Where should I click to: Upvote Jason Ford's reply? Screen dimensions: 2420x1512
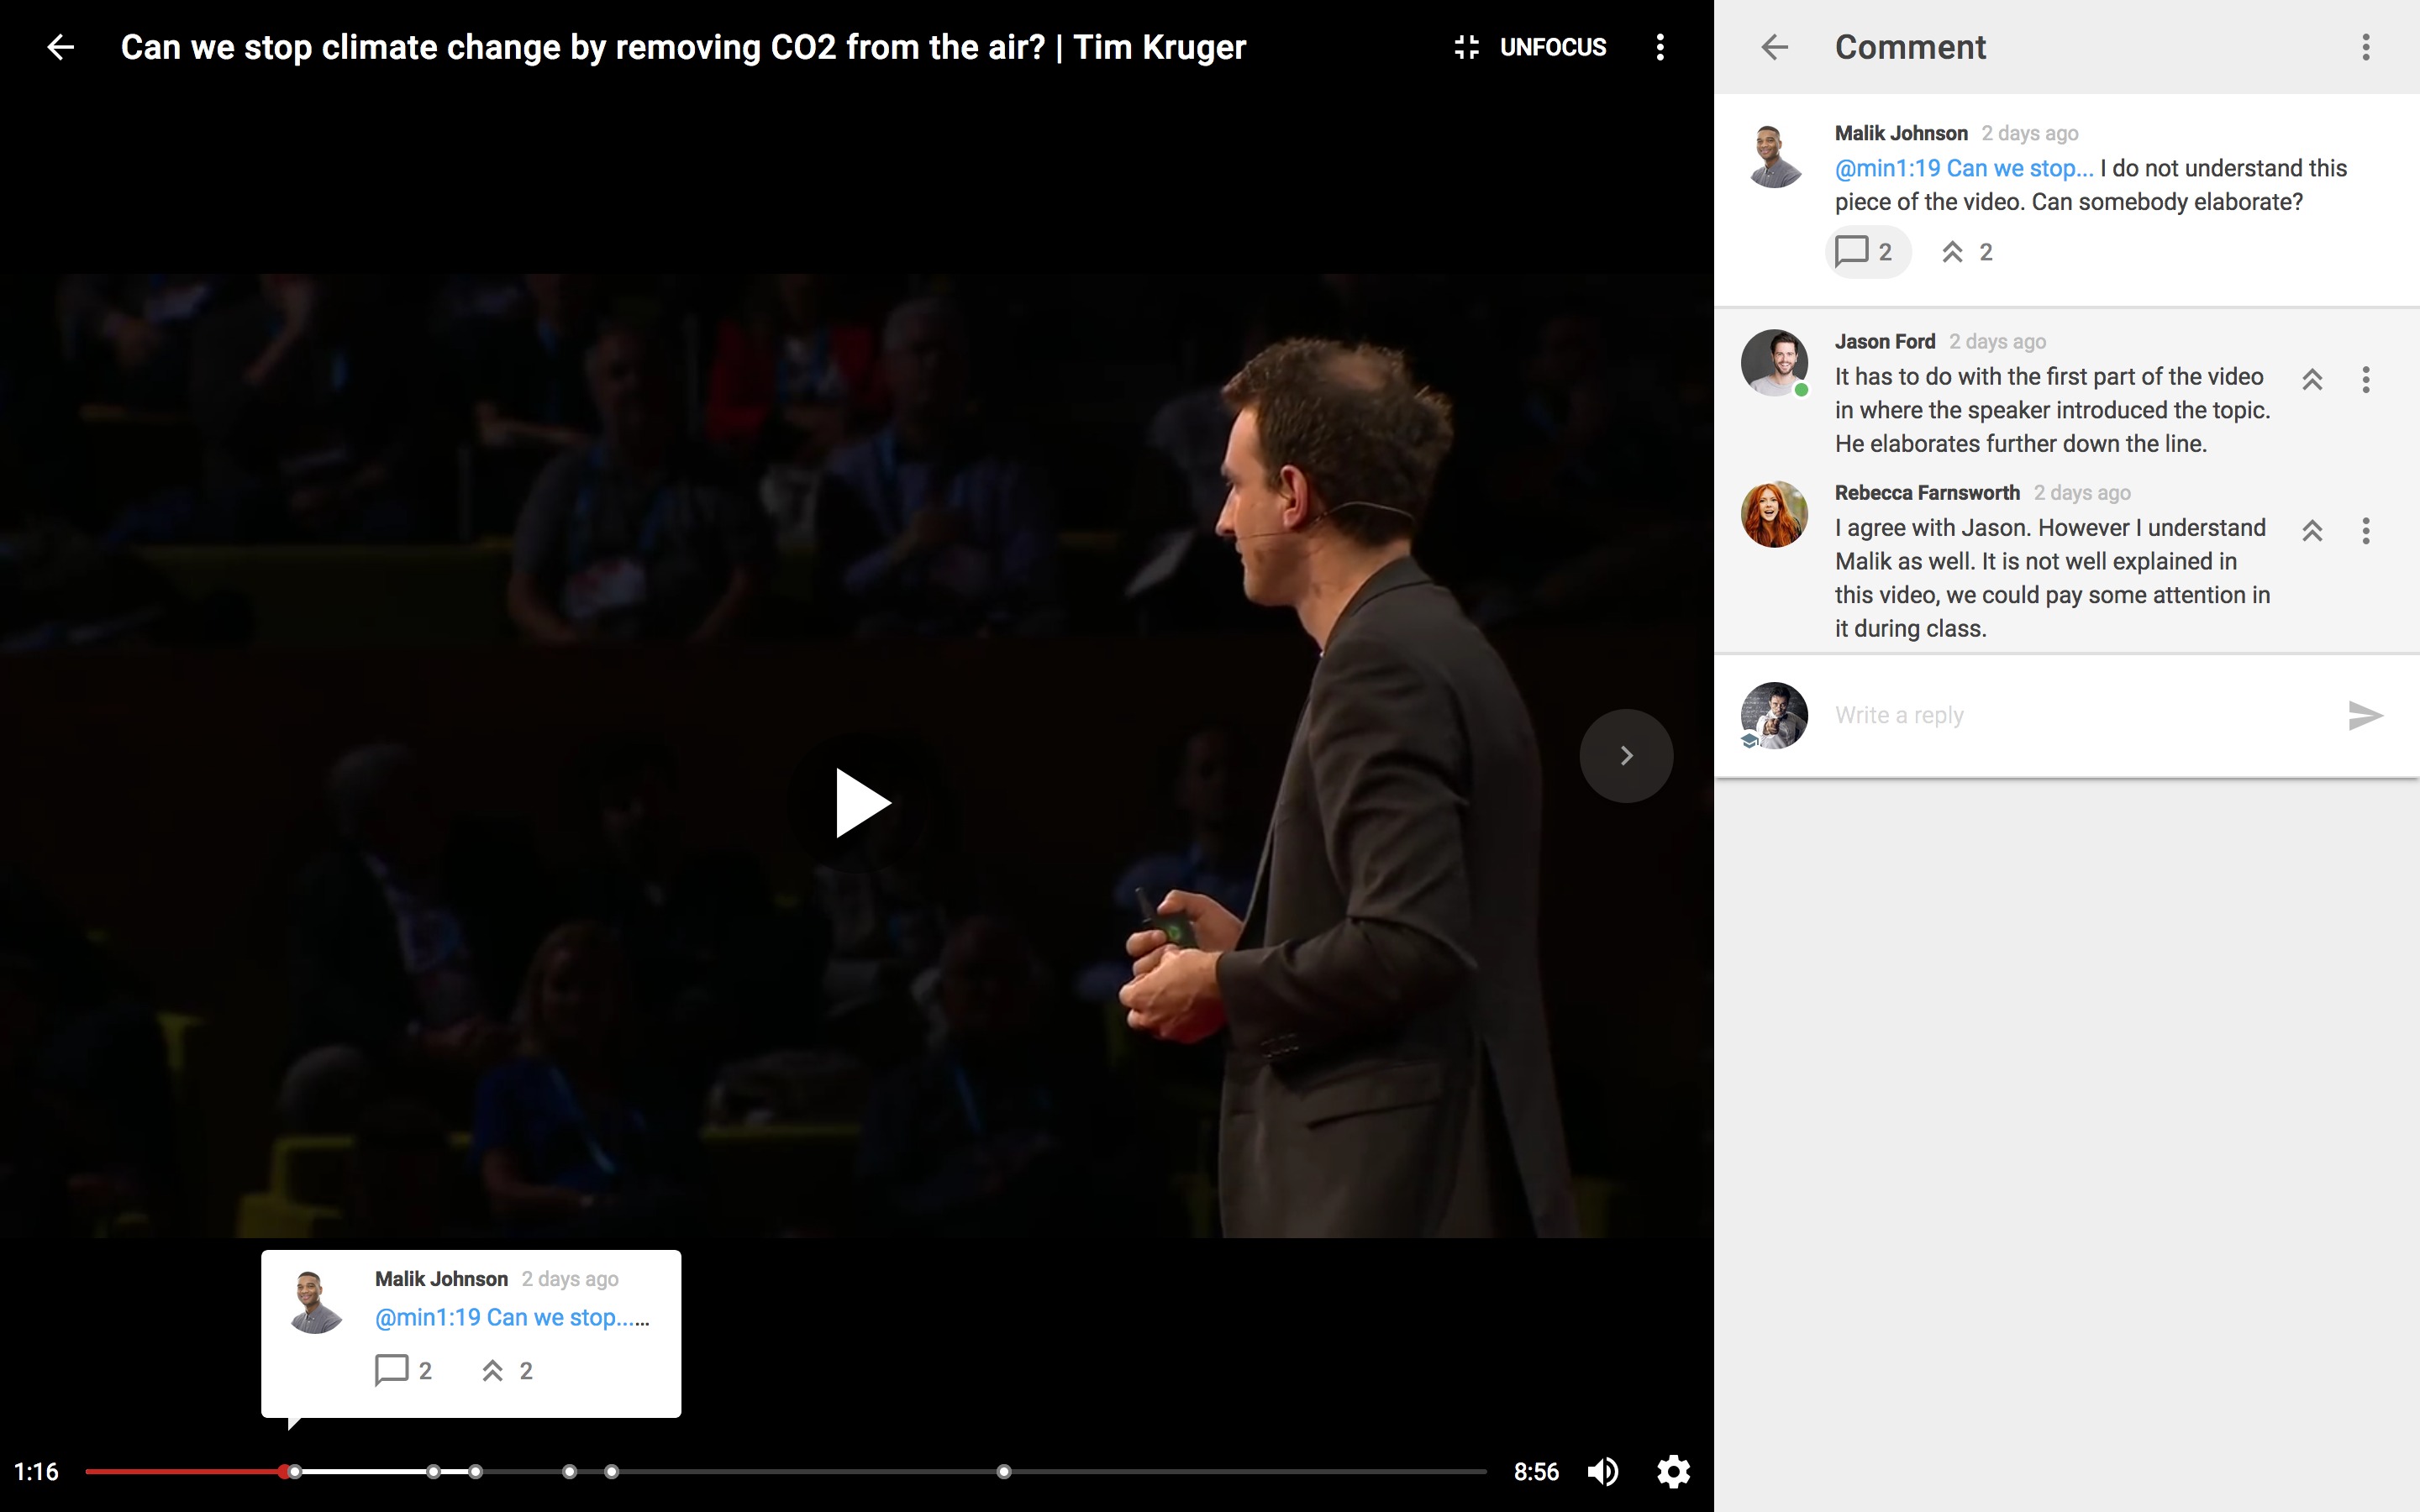point(2312,380)
